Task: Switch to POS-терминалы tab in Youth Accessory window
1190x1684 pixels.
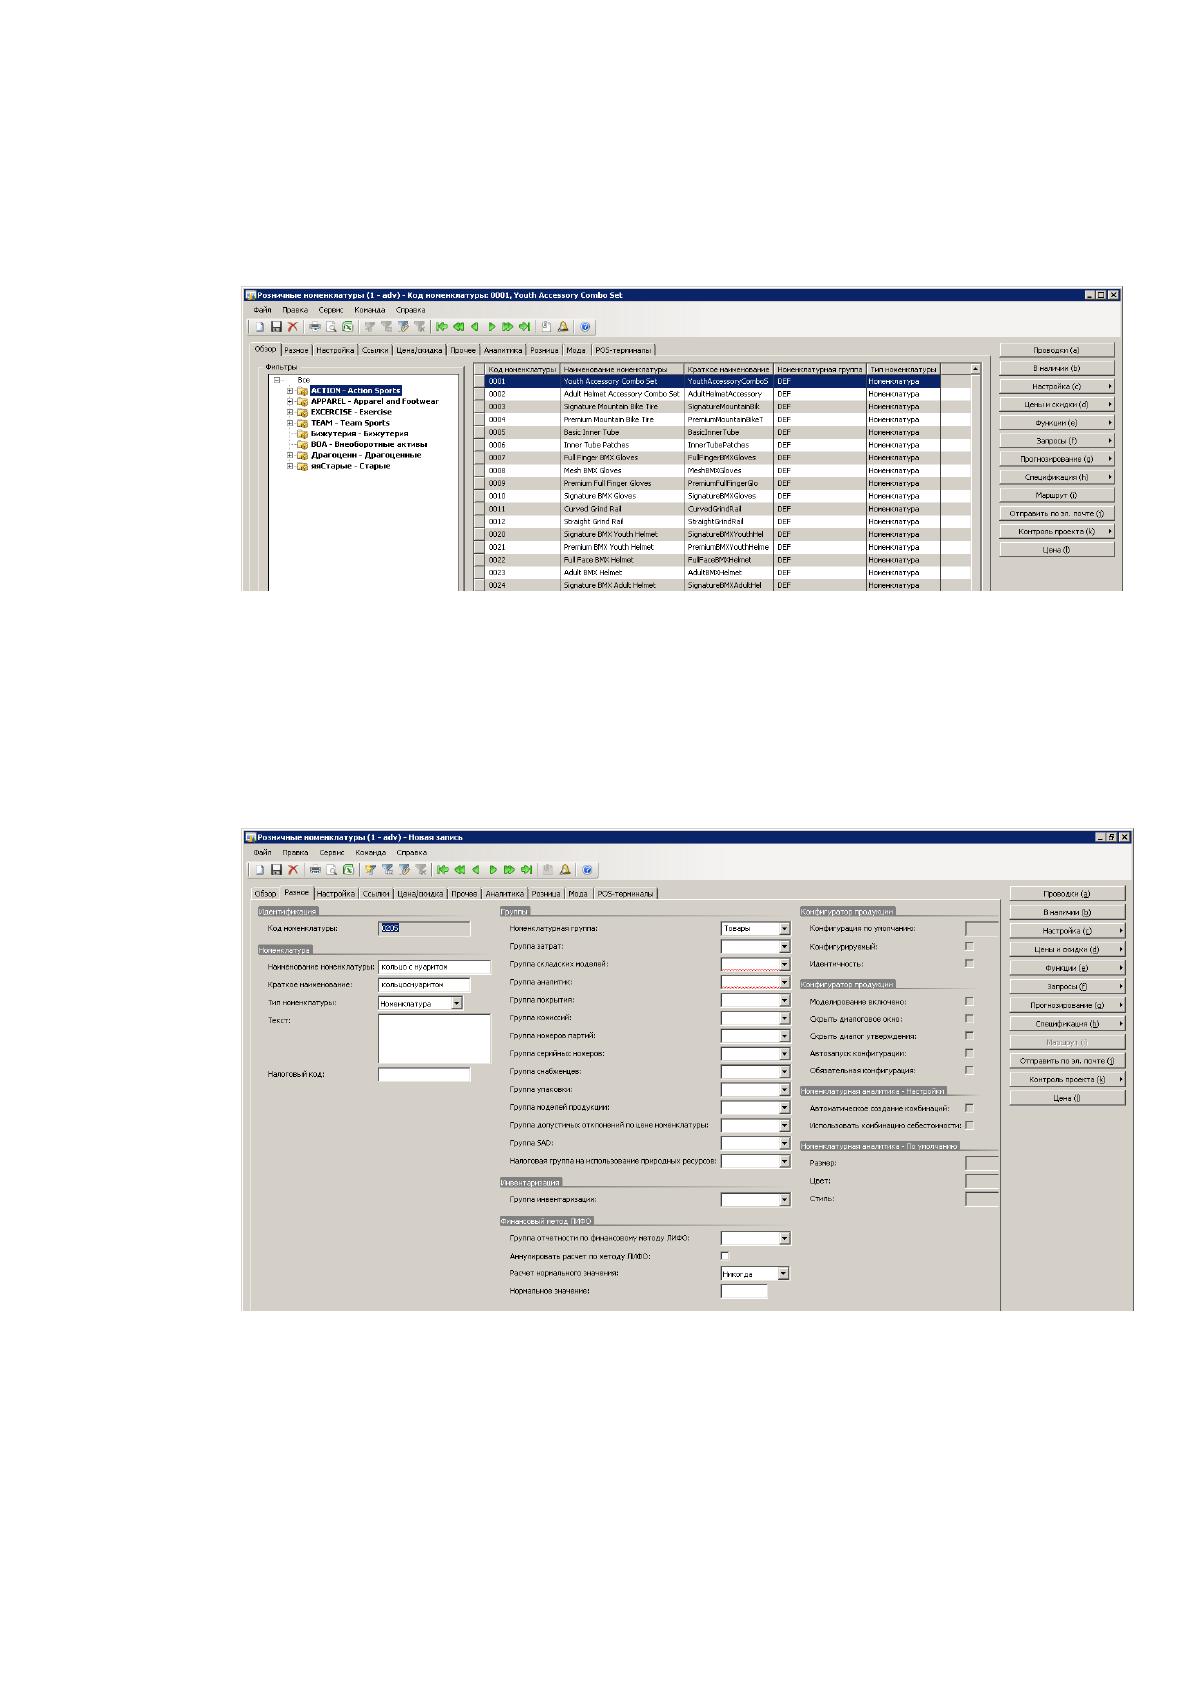Action: 624,351
